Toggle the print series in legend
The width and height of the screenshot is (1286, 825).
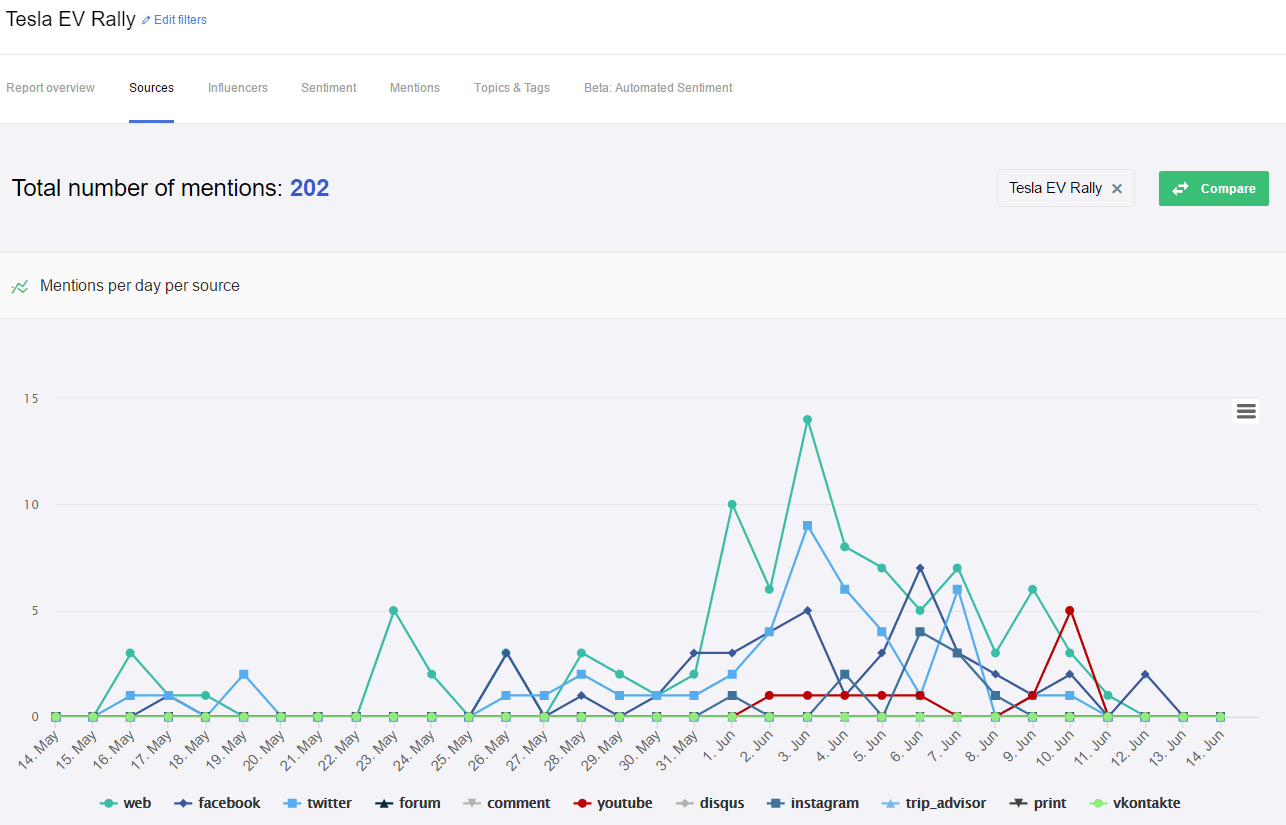point(1038,803)
